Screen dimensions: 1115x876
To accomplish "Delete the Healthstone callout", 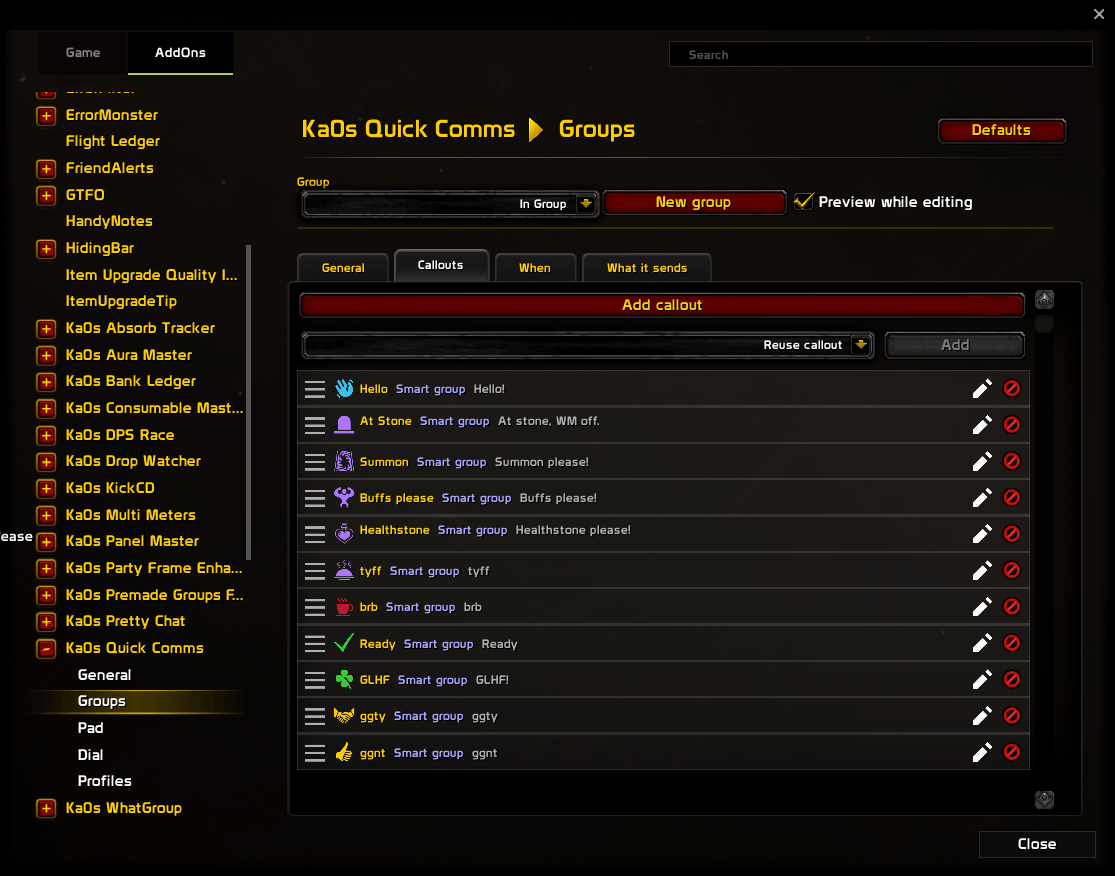I will [x=1012, y=533].
